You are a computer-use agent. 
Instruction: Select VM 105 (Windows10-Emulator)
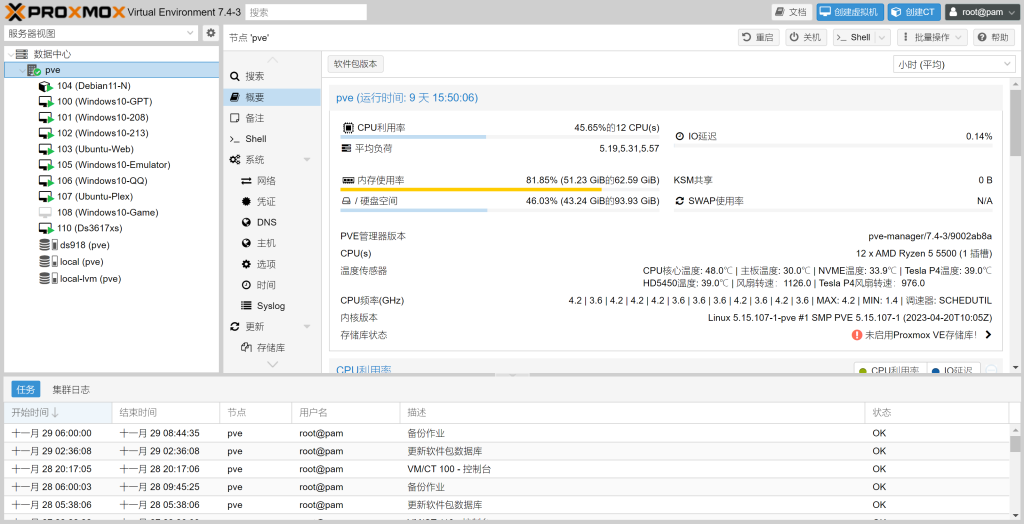114,165
